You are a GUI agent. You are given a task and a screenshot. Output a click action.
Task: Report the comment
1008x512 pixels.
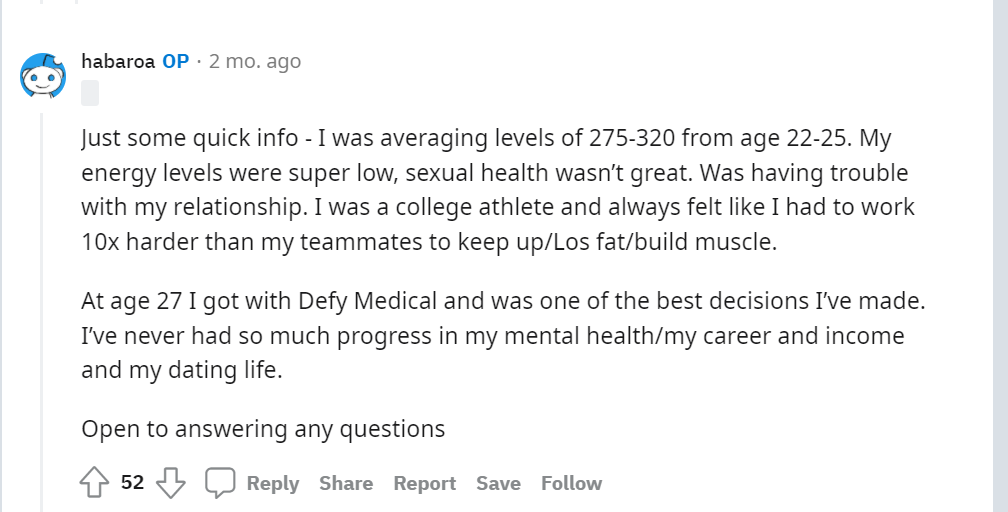pos(424,483)
